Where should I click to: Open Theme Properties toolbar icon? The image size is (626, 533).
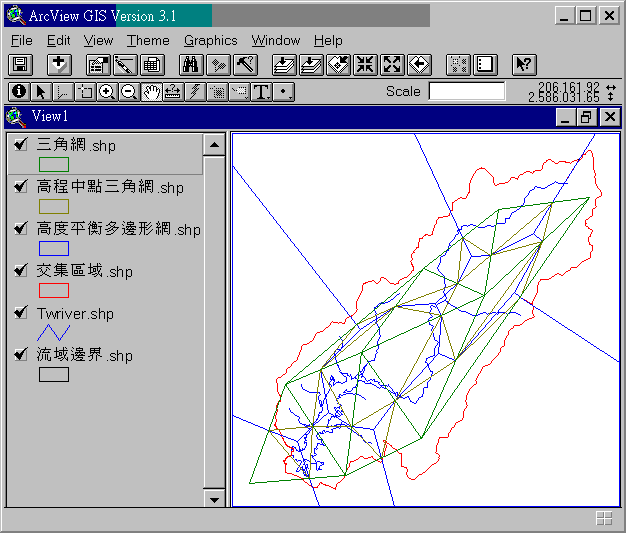click(x=98, y=64)
